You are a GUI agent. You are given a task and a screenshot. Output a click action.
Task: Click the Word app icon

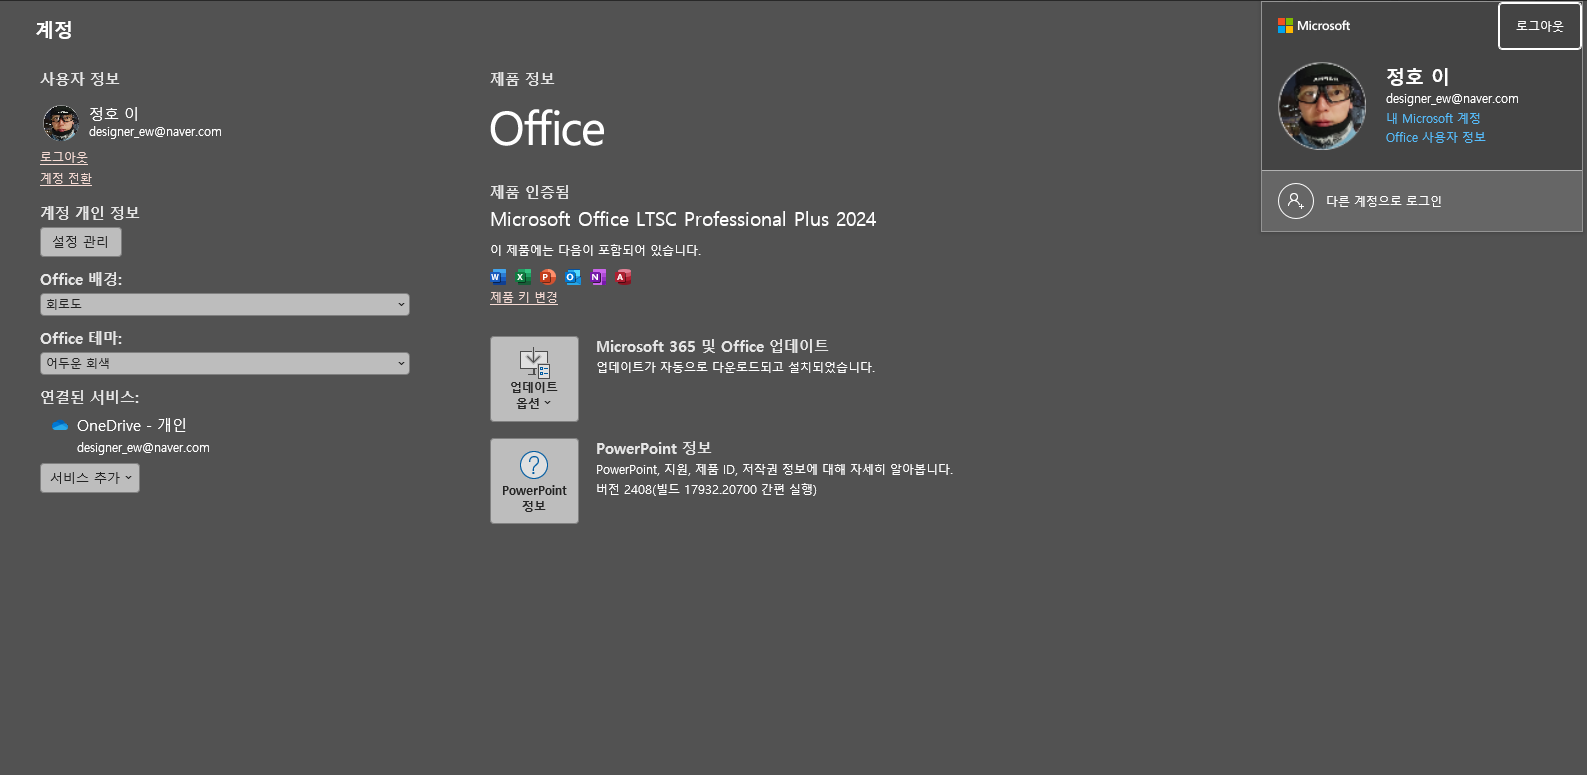tap(498, 277)
